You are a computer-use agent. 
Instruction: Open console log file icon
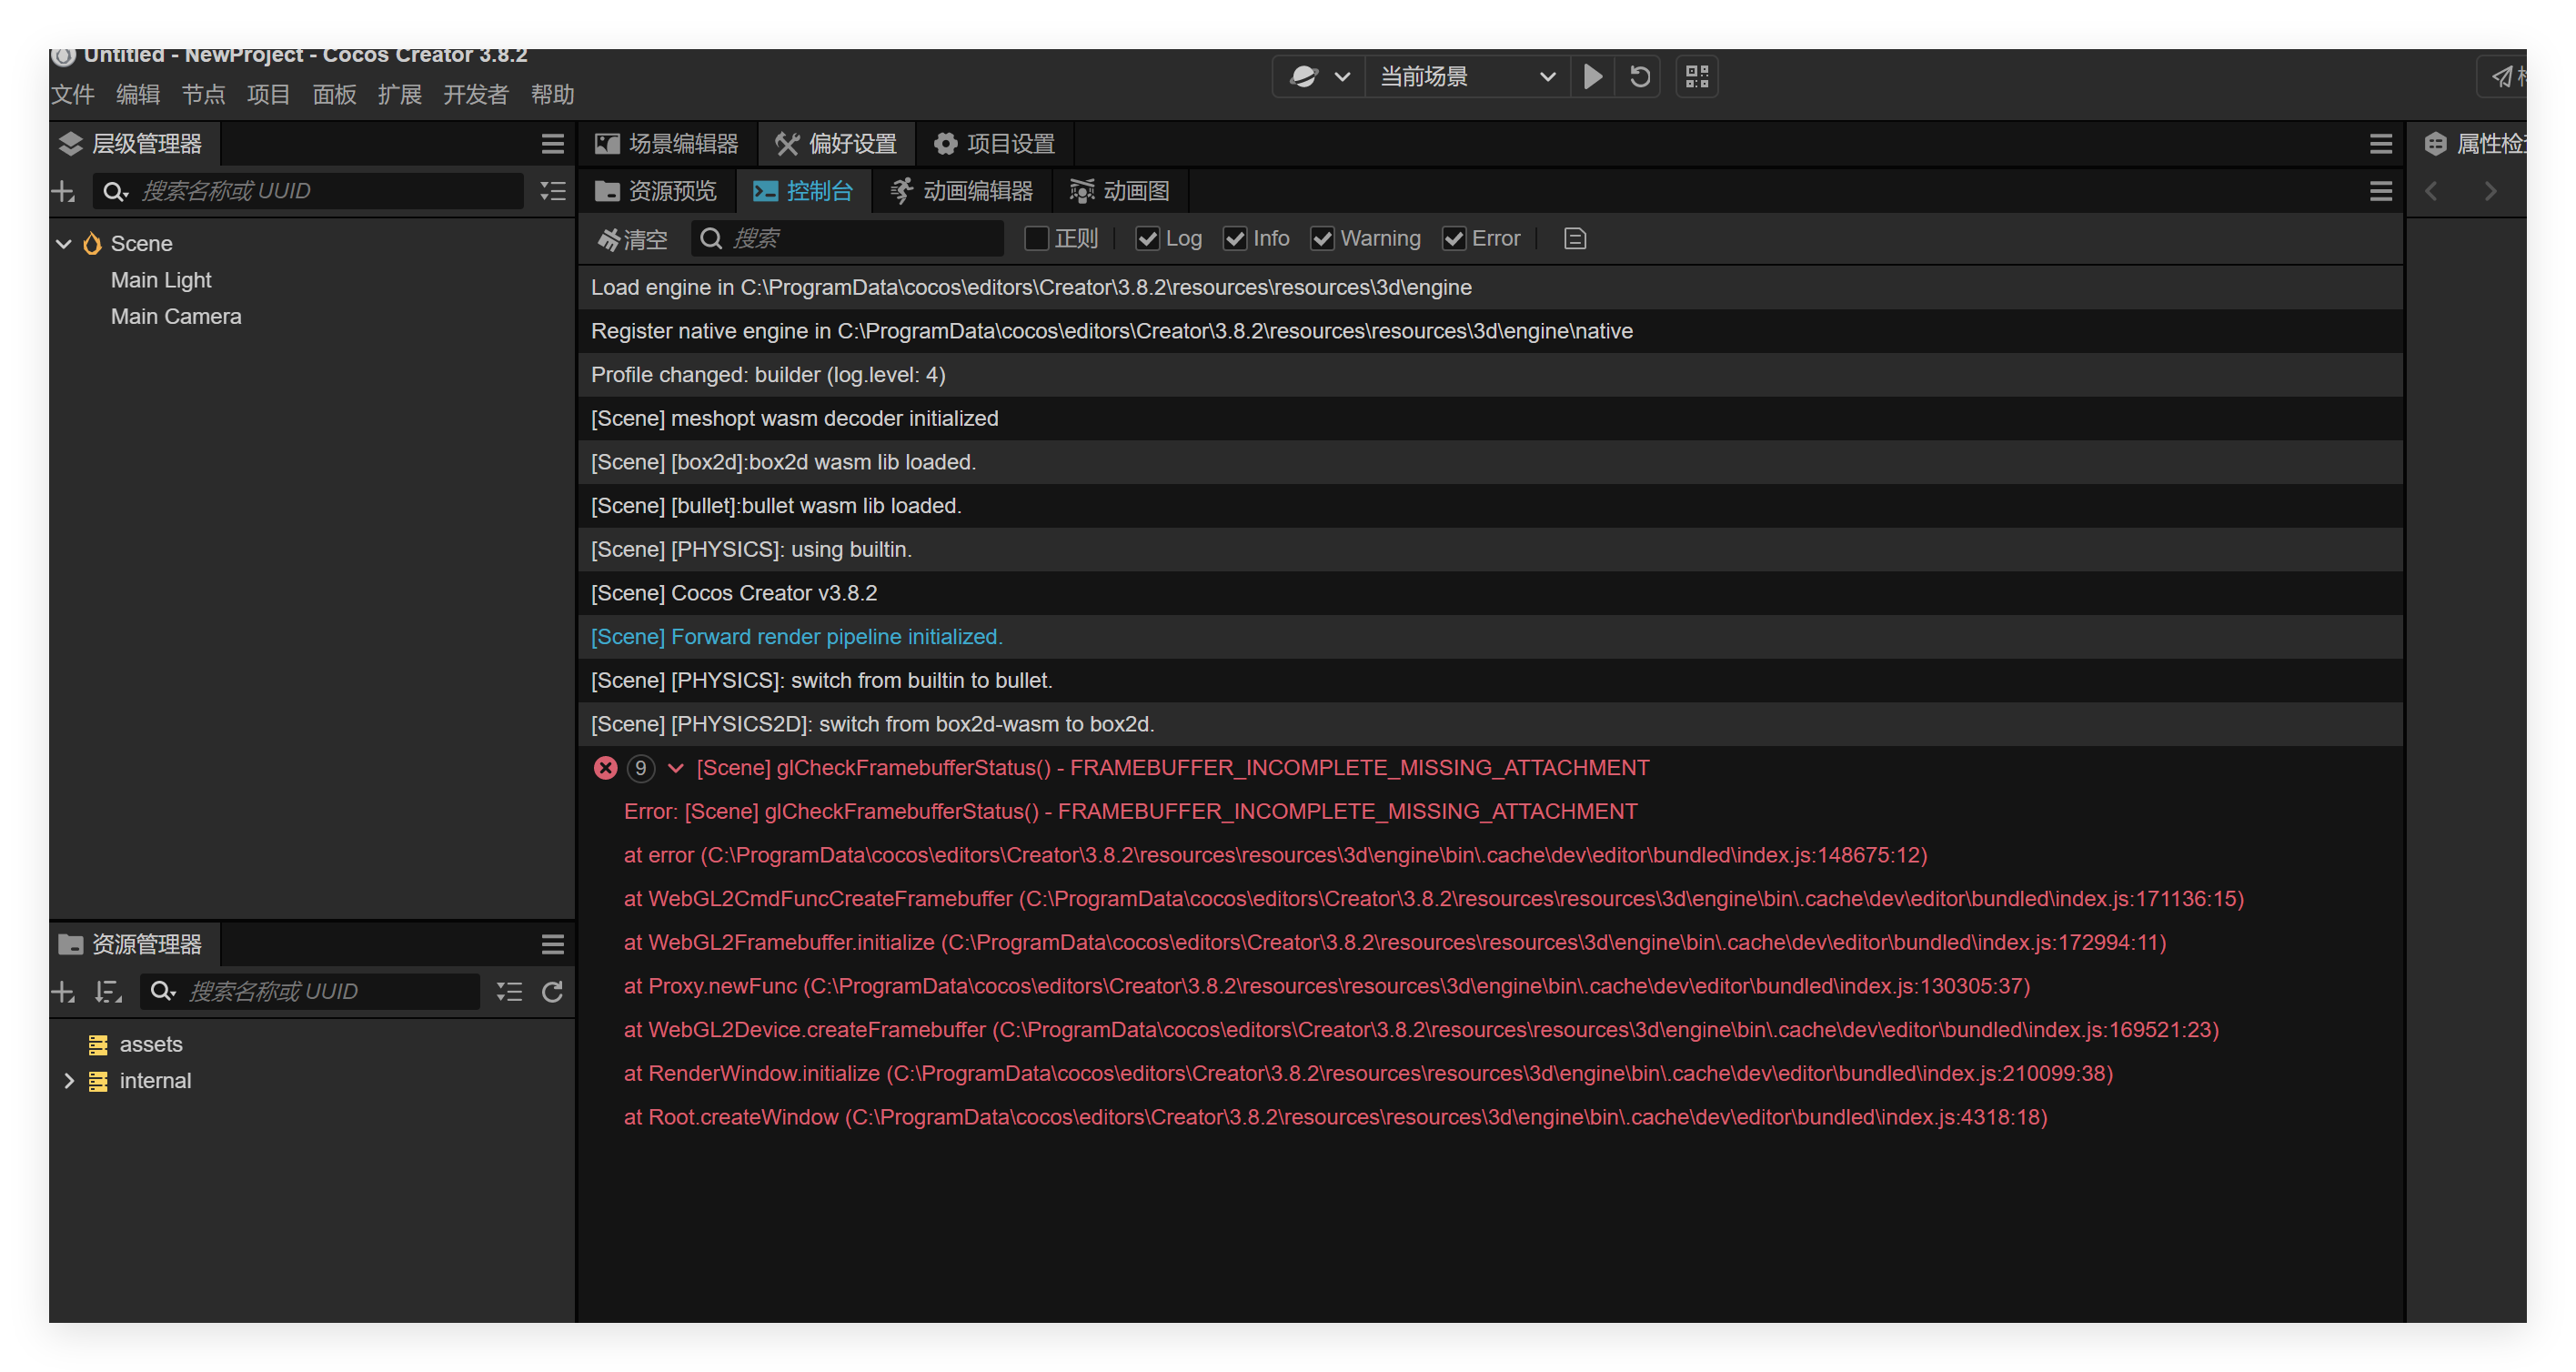[x=1575, y=238]
